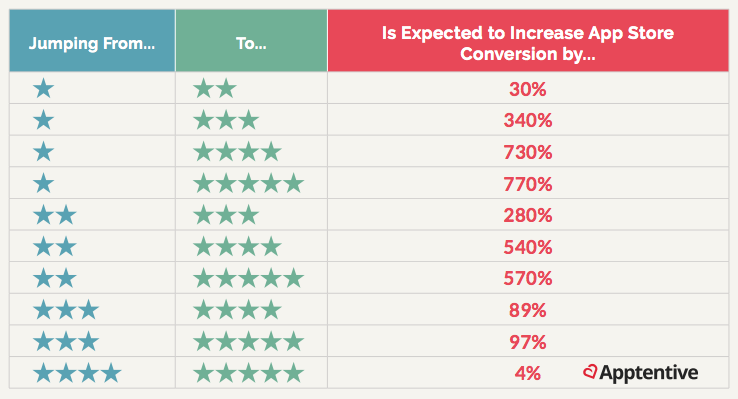The width and height of the screenshot is (738, 399).
Task: Click the four green stars in the 730% row
Action: [x=237, y=152]
